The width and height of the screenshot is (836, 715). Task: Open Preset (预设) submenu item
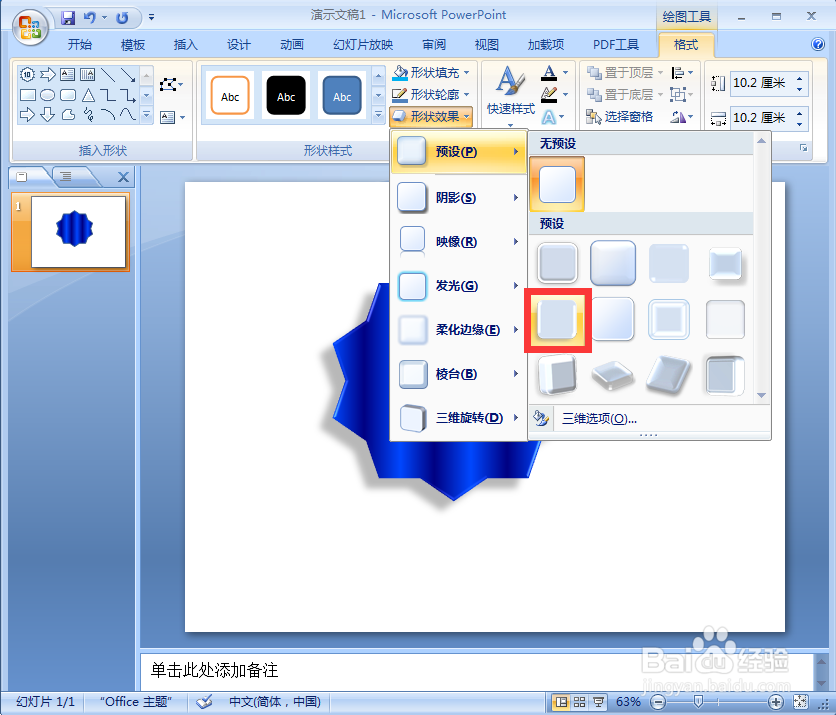coord(459,152)
